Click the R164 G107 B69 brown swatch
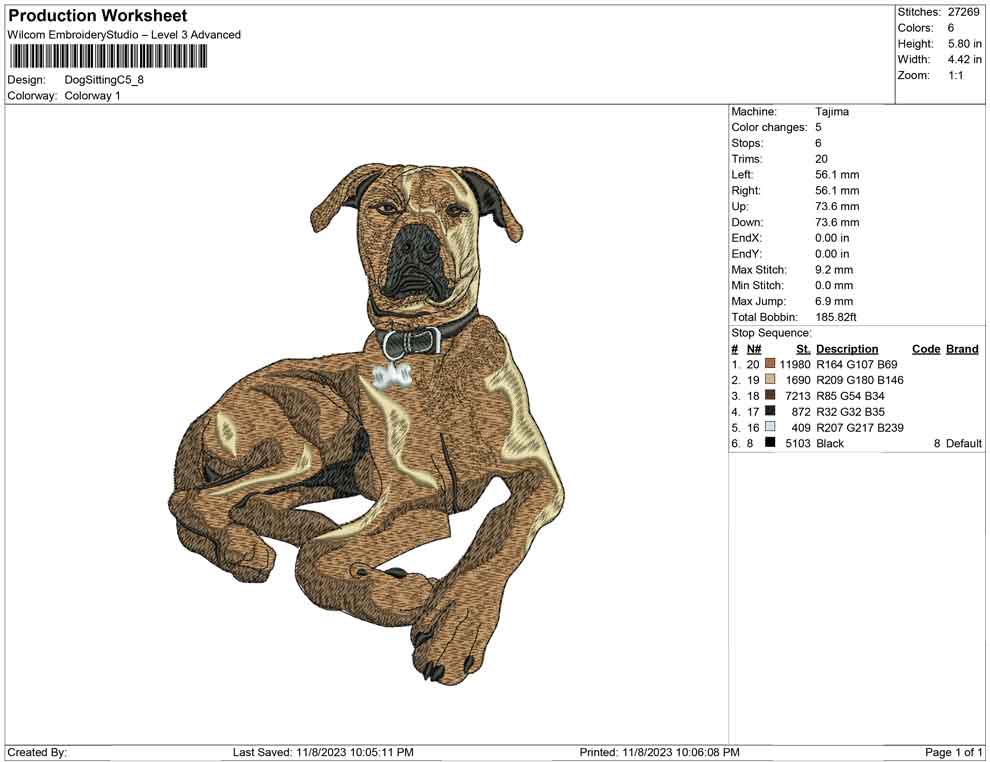The height and width of the screenshot is (762, 990). (770, 364)
